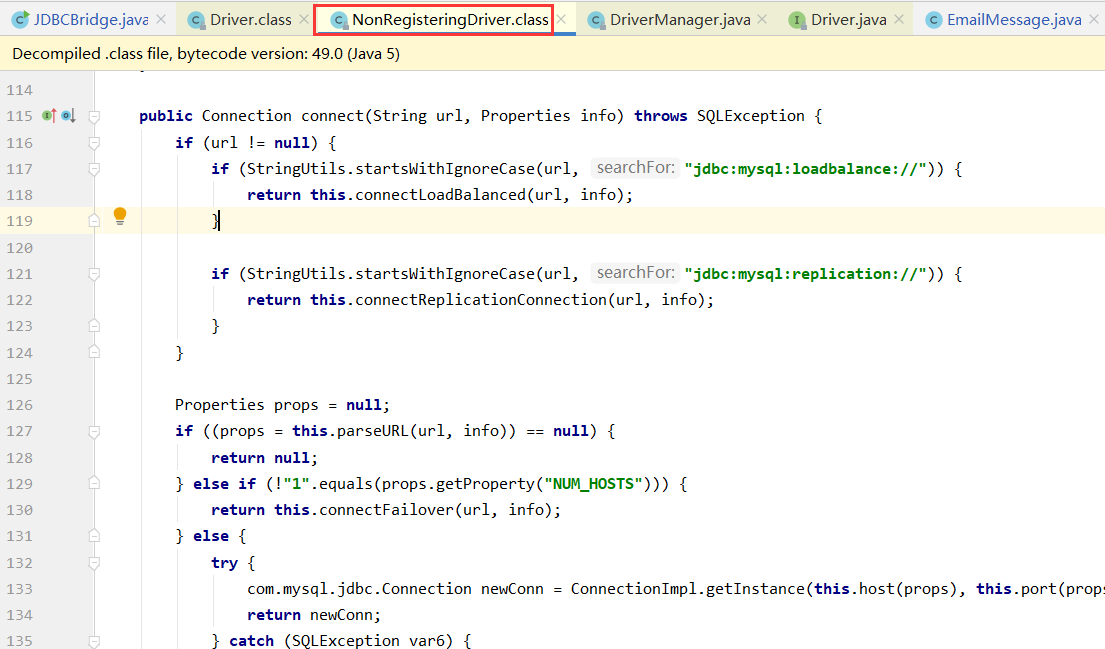Click the 'throws' keyword on line 115
Screen dimensions: 1105x649
pyautogui.click(x=660, y=116)
